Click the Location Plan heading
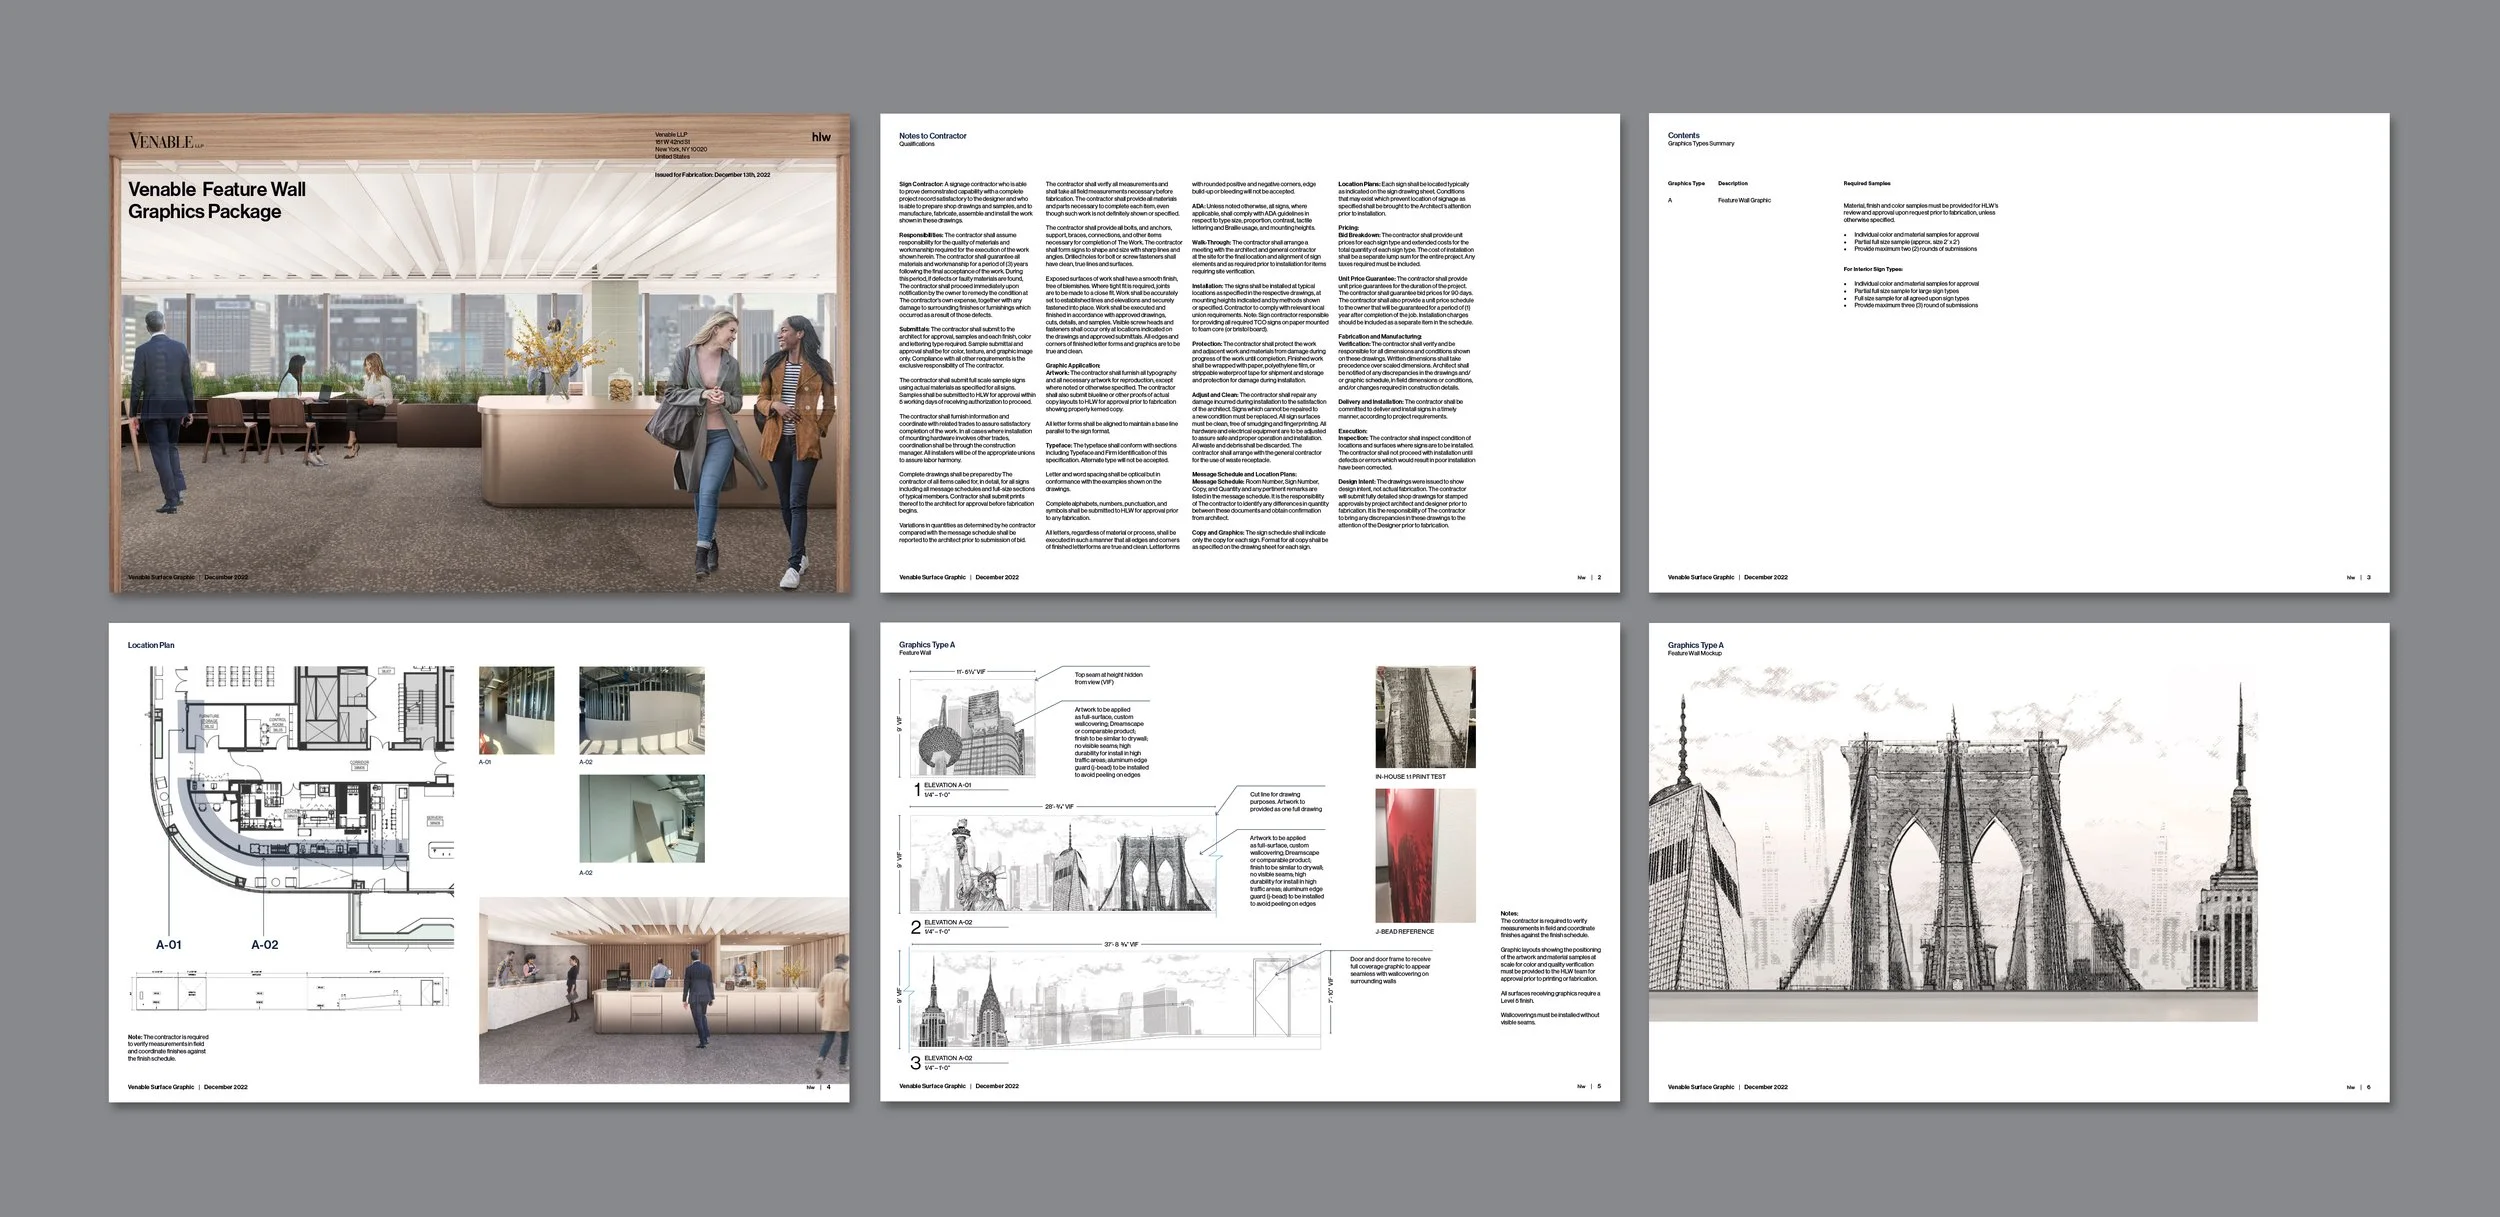2500x1217 pixels. point(151,645)
